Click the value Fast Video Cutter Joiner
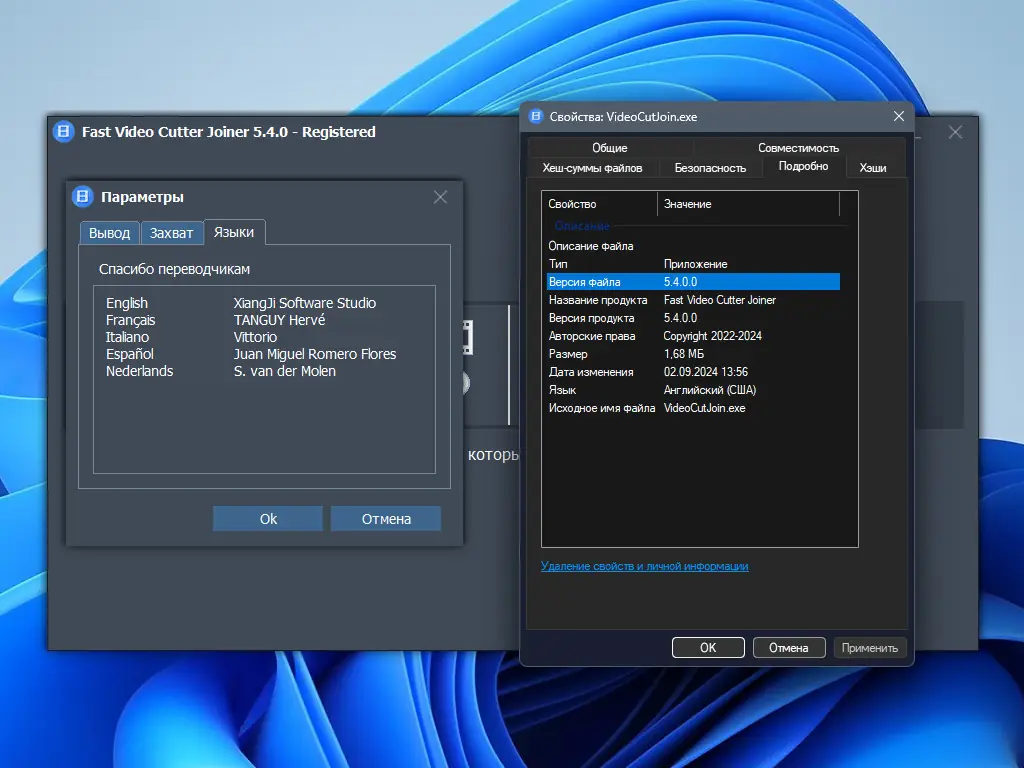This screenshot has height=768, width=1024. pos(720,300)
